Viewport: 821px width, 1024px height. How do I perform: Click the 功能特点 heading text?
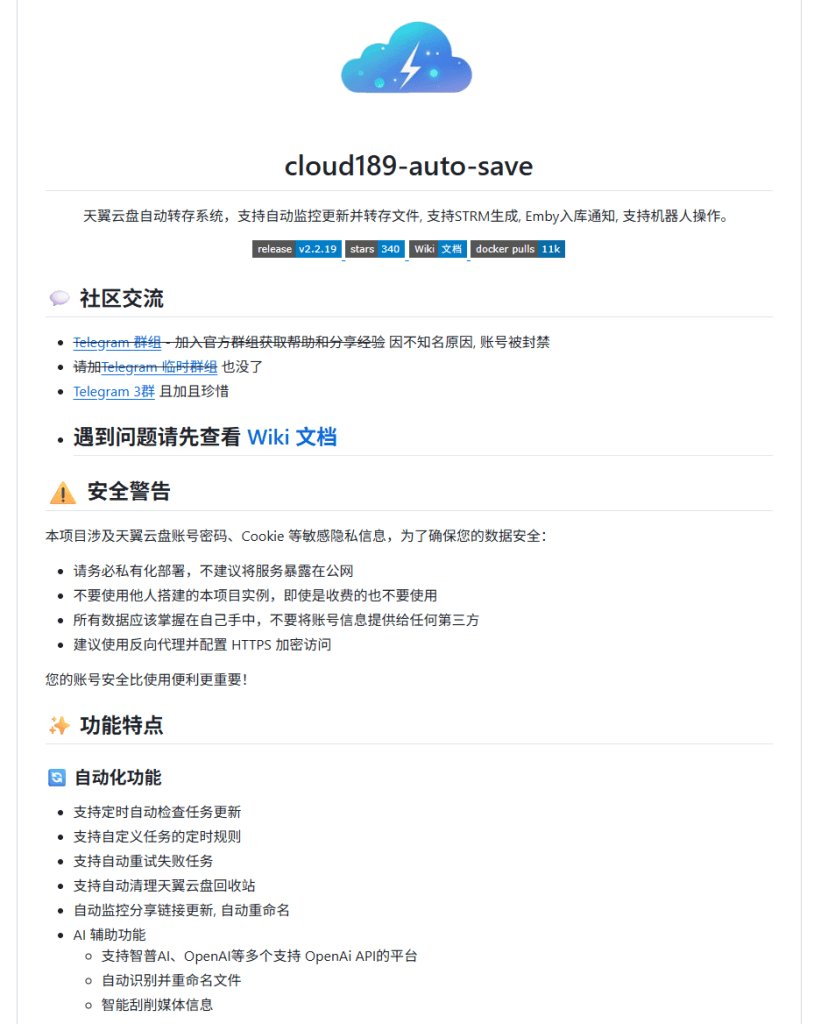pos(121,725)
